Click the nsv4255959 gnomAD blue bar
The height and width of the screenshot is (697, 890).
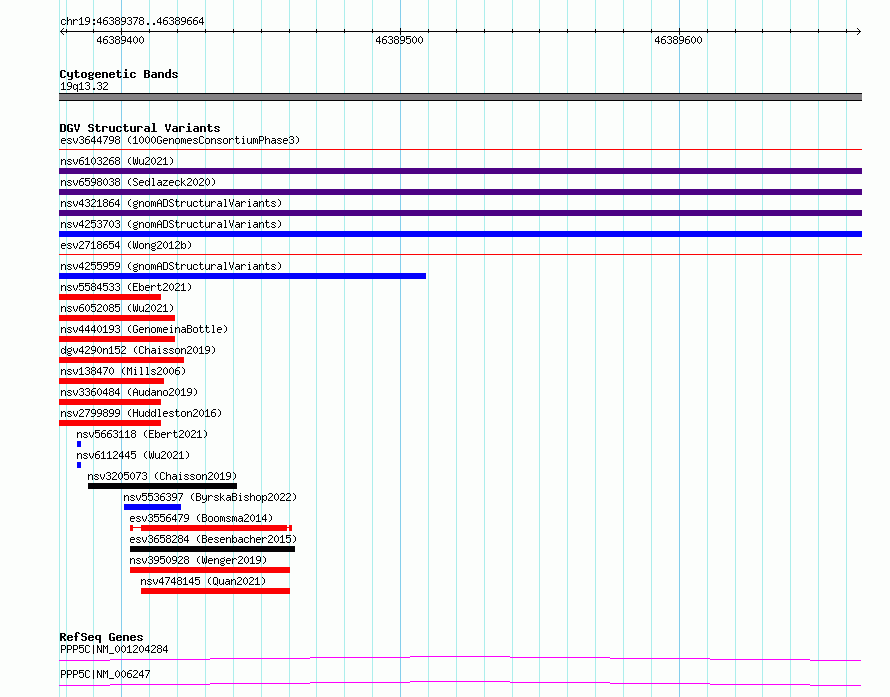(x=242, y=276)
